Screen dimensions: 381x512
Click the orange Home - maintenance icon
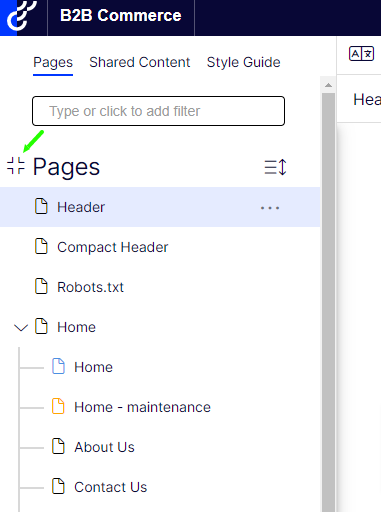click(58, 406)
